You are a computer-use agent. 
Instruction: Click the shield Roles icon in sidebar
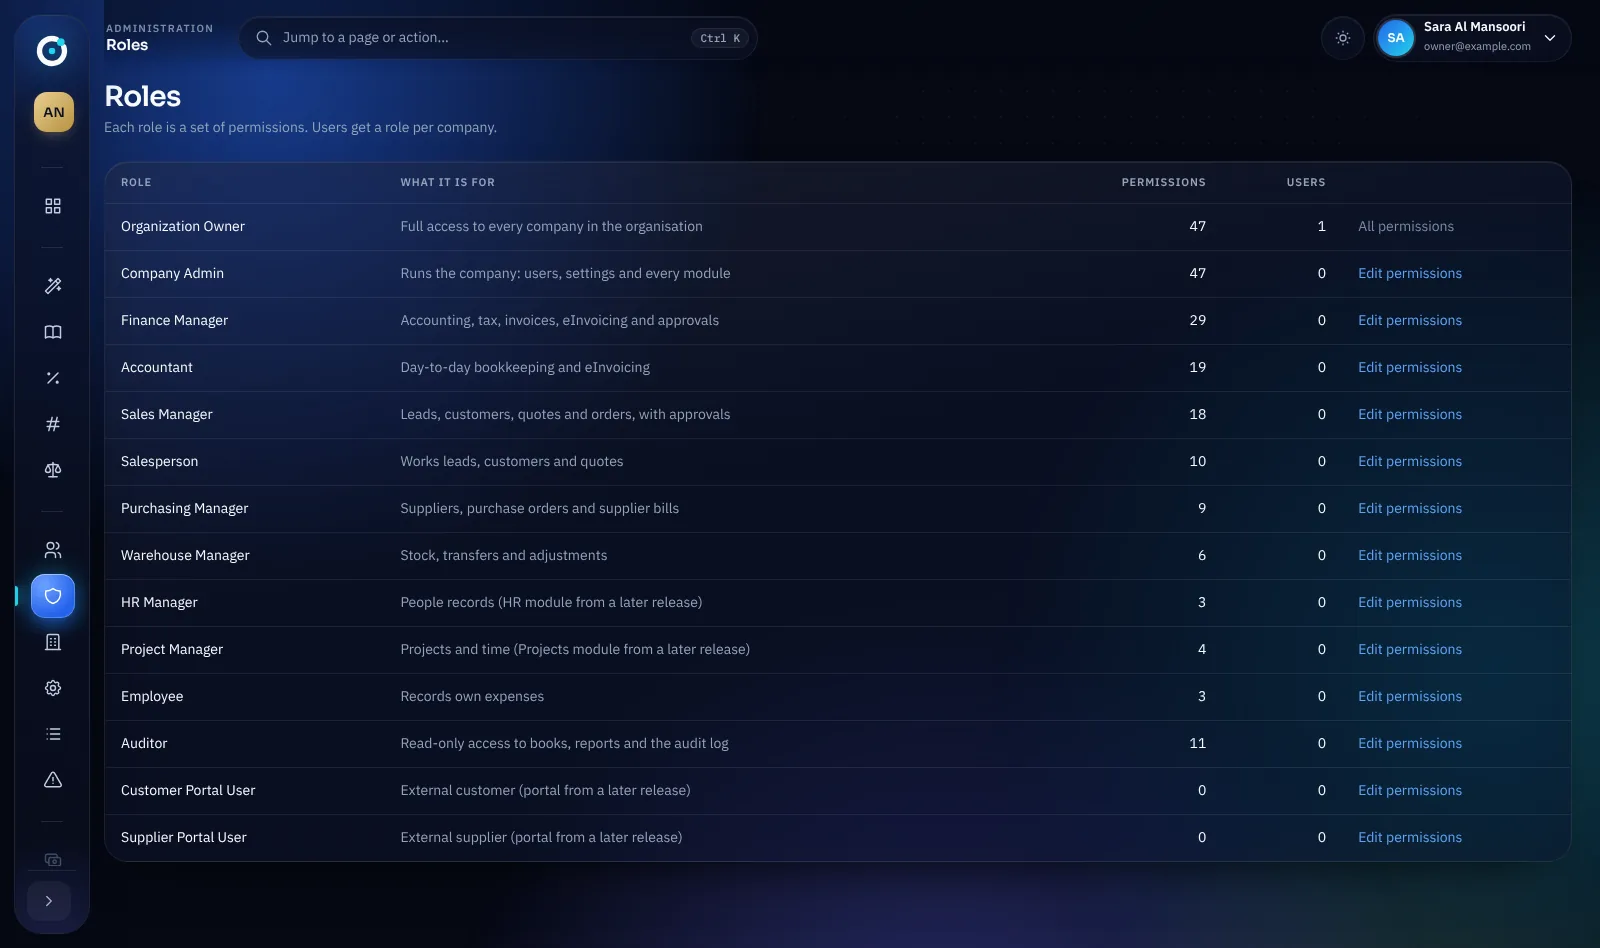(53, 596)
